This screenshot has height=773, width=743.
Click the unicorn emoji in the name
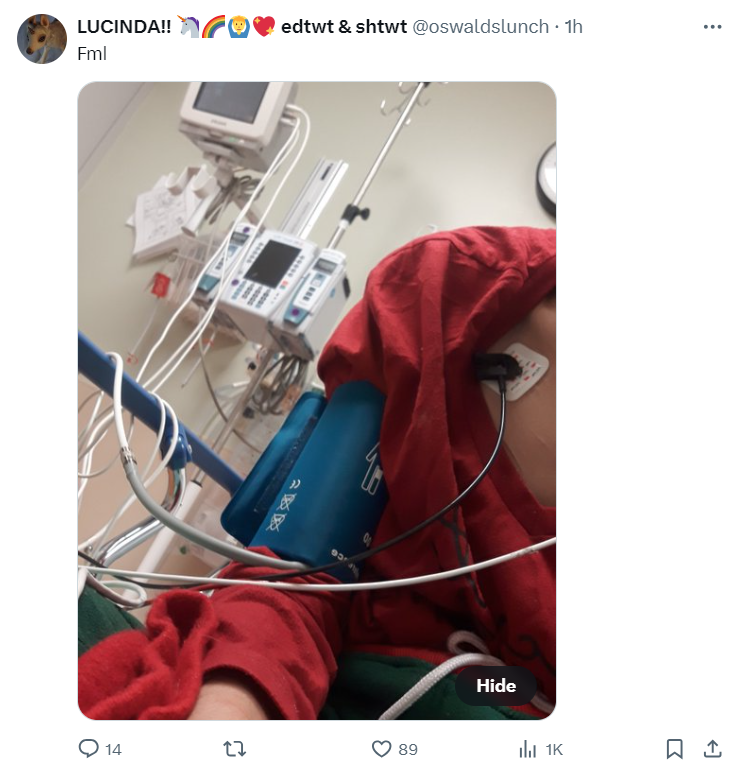point(188,27)
